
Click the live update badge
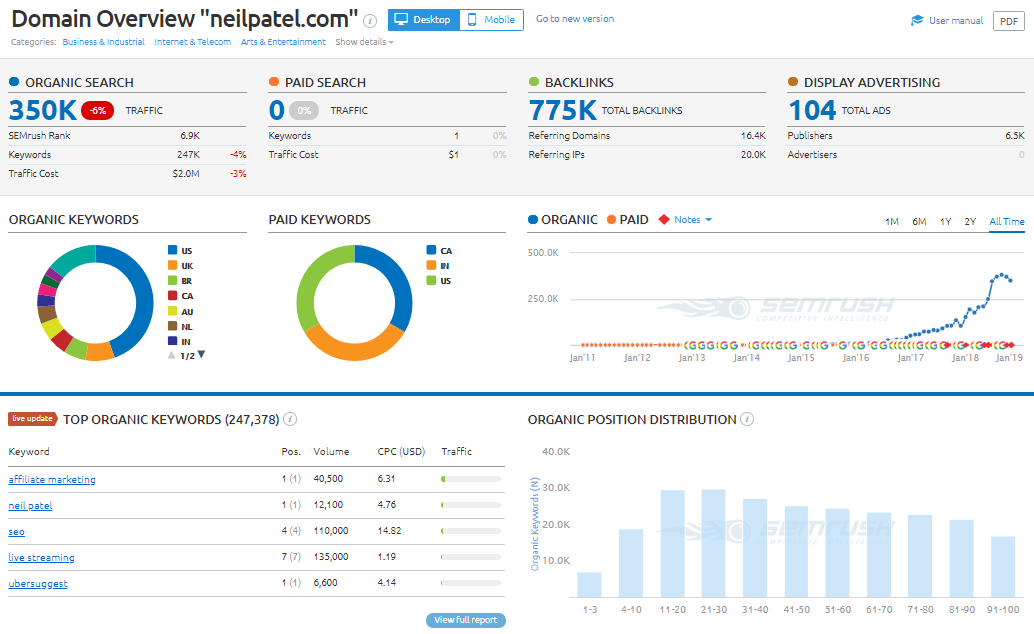[32, 419]
